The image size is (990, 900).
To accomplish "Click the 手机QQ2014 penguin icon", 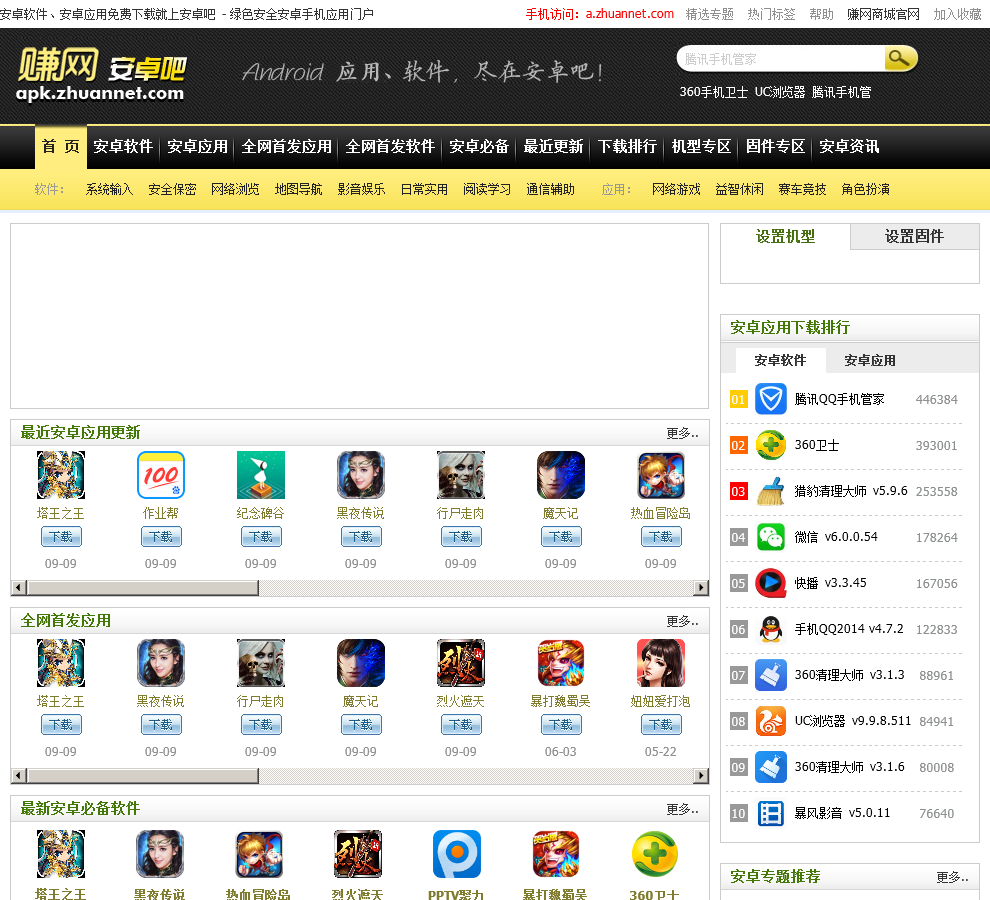I will coord(771,629).
